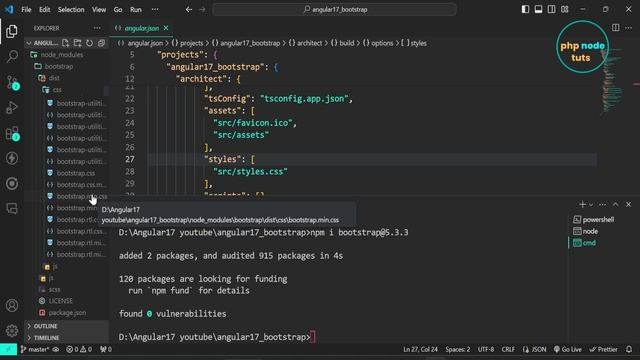Toggle the primary side bar
640x360 pixels.
tap(525, 9)
